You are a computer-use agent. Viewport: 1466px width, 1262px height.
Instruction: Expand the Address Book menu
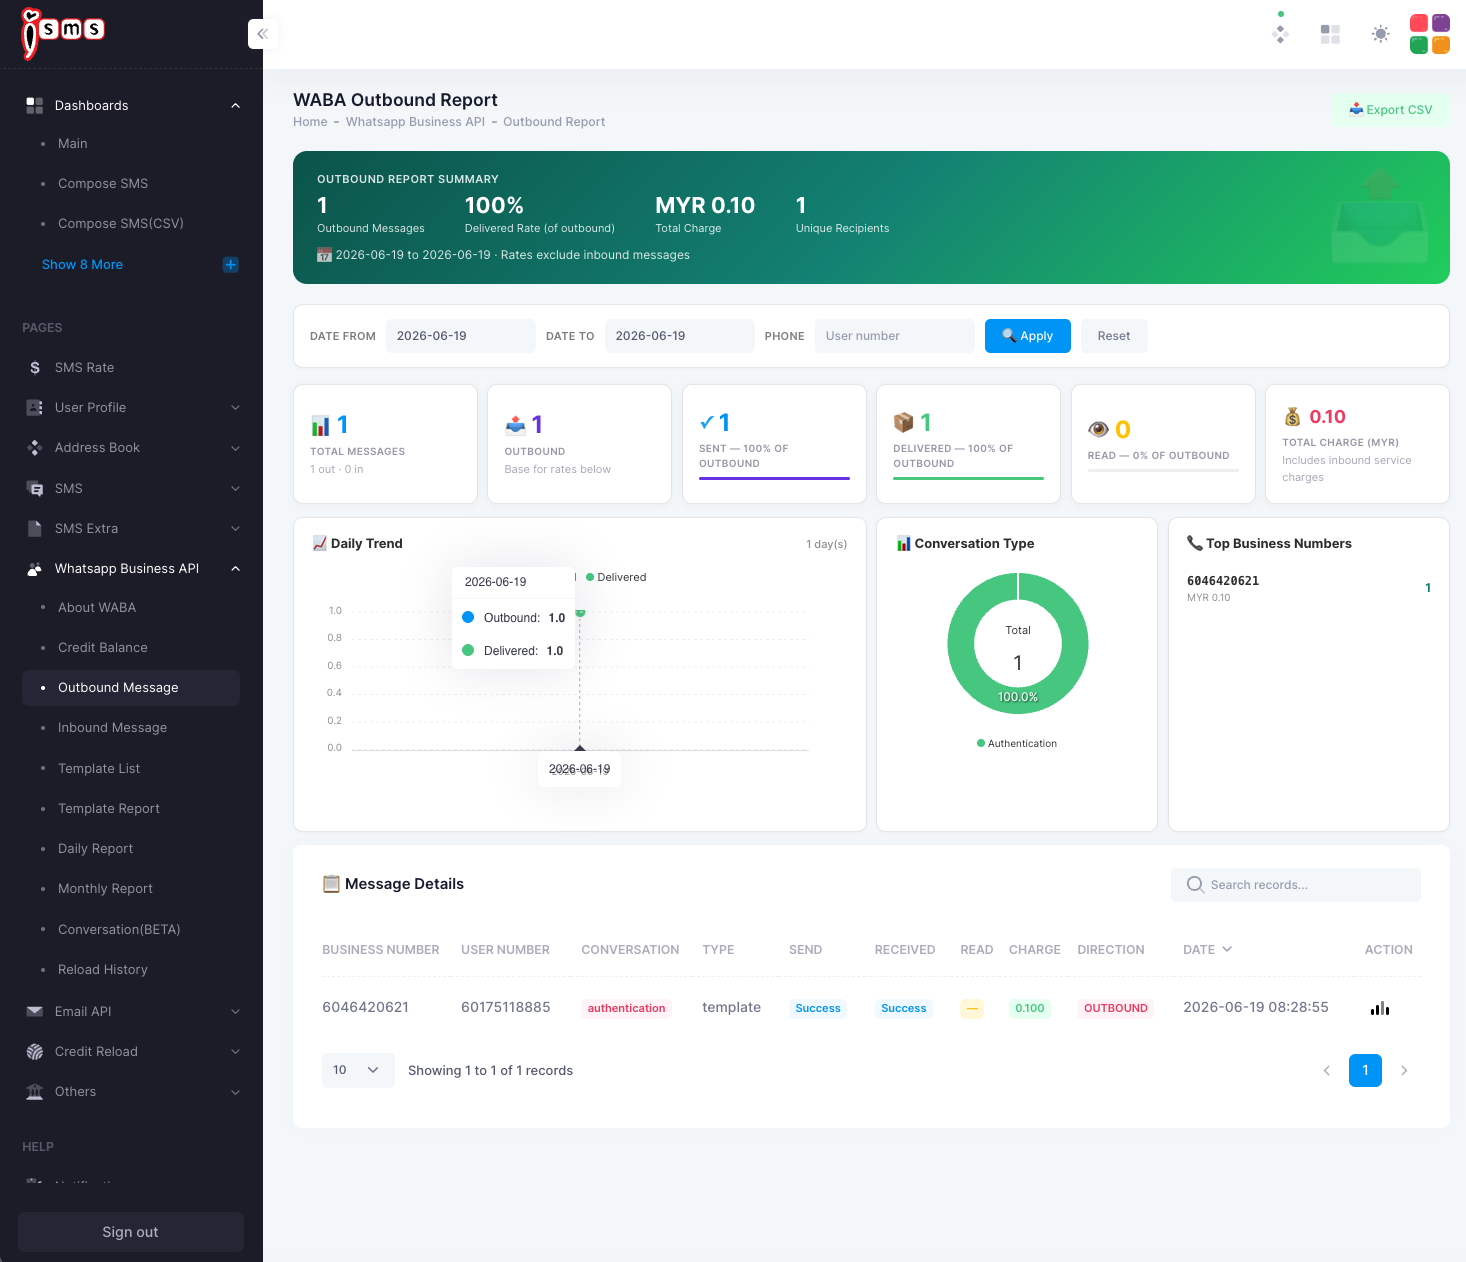tap(236, 448)
